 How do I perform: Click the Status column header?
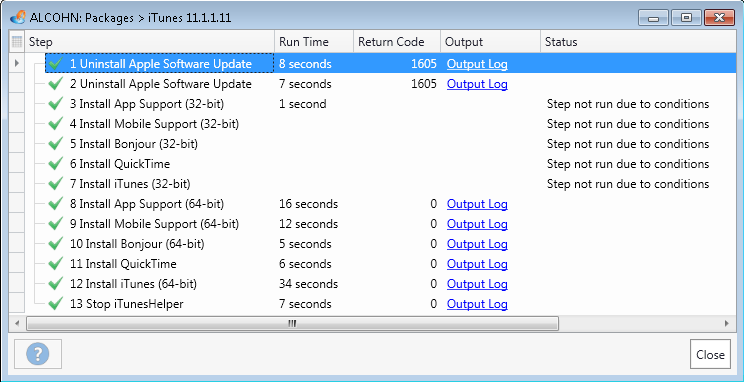click(638, 42)
